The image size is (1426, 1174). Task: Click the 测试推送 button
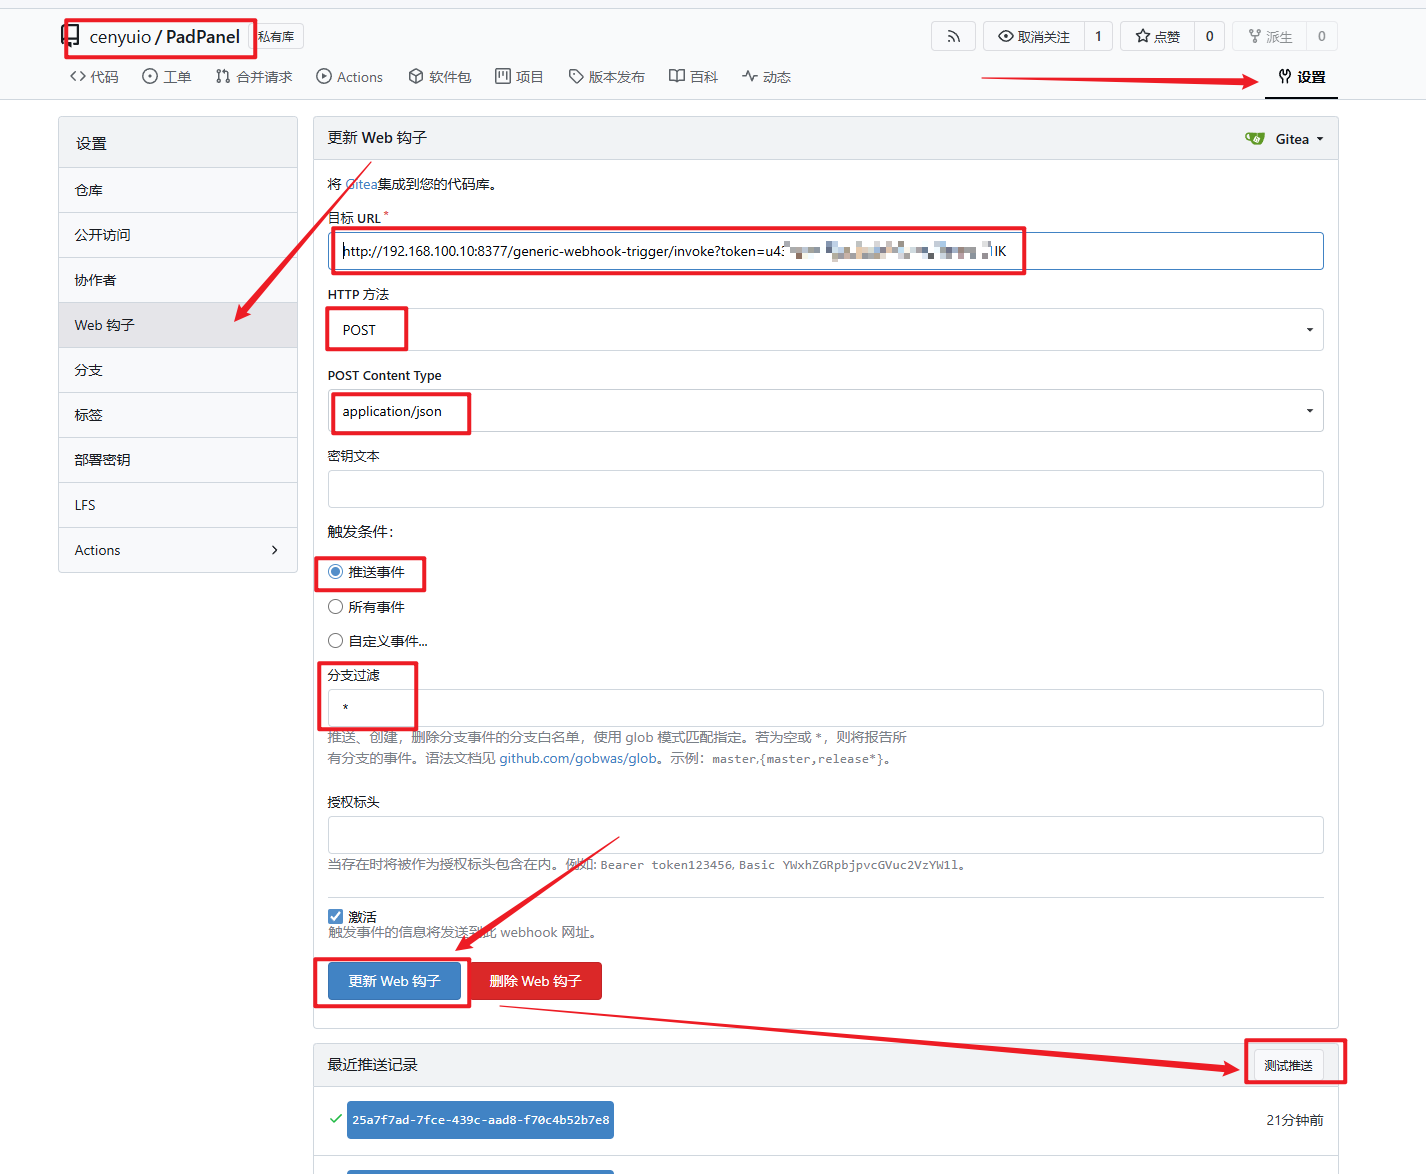1288,1065
